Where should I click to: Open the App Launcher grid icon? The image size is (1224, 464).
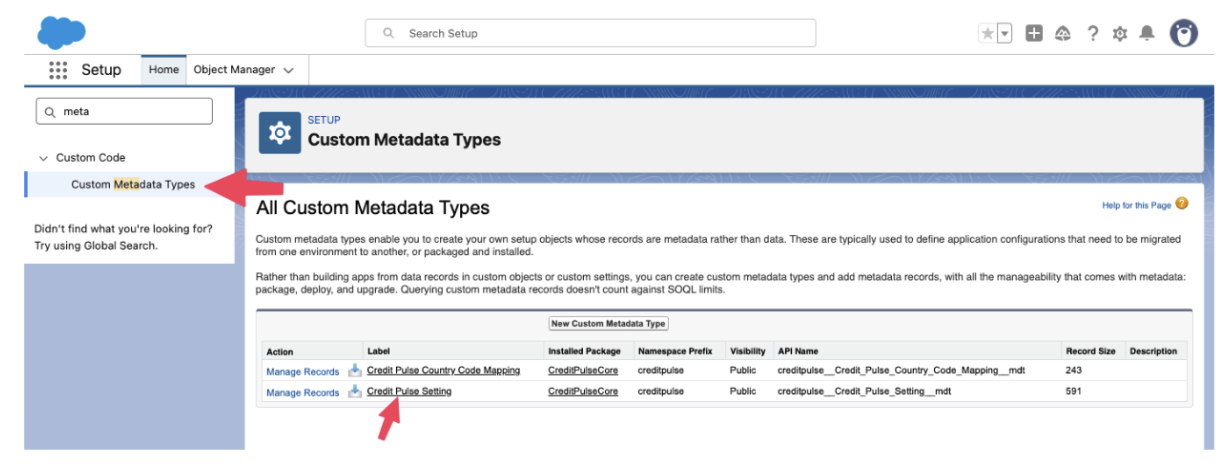pyautogui.click(x=57, y=70)
